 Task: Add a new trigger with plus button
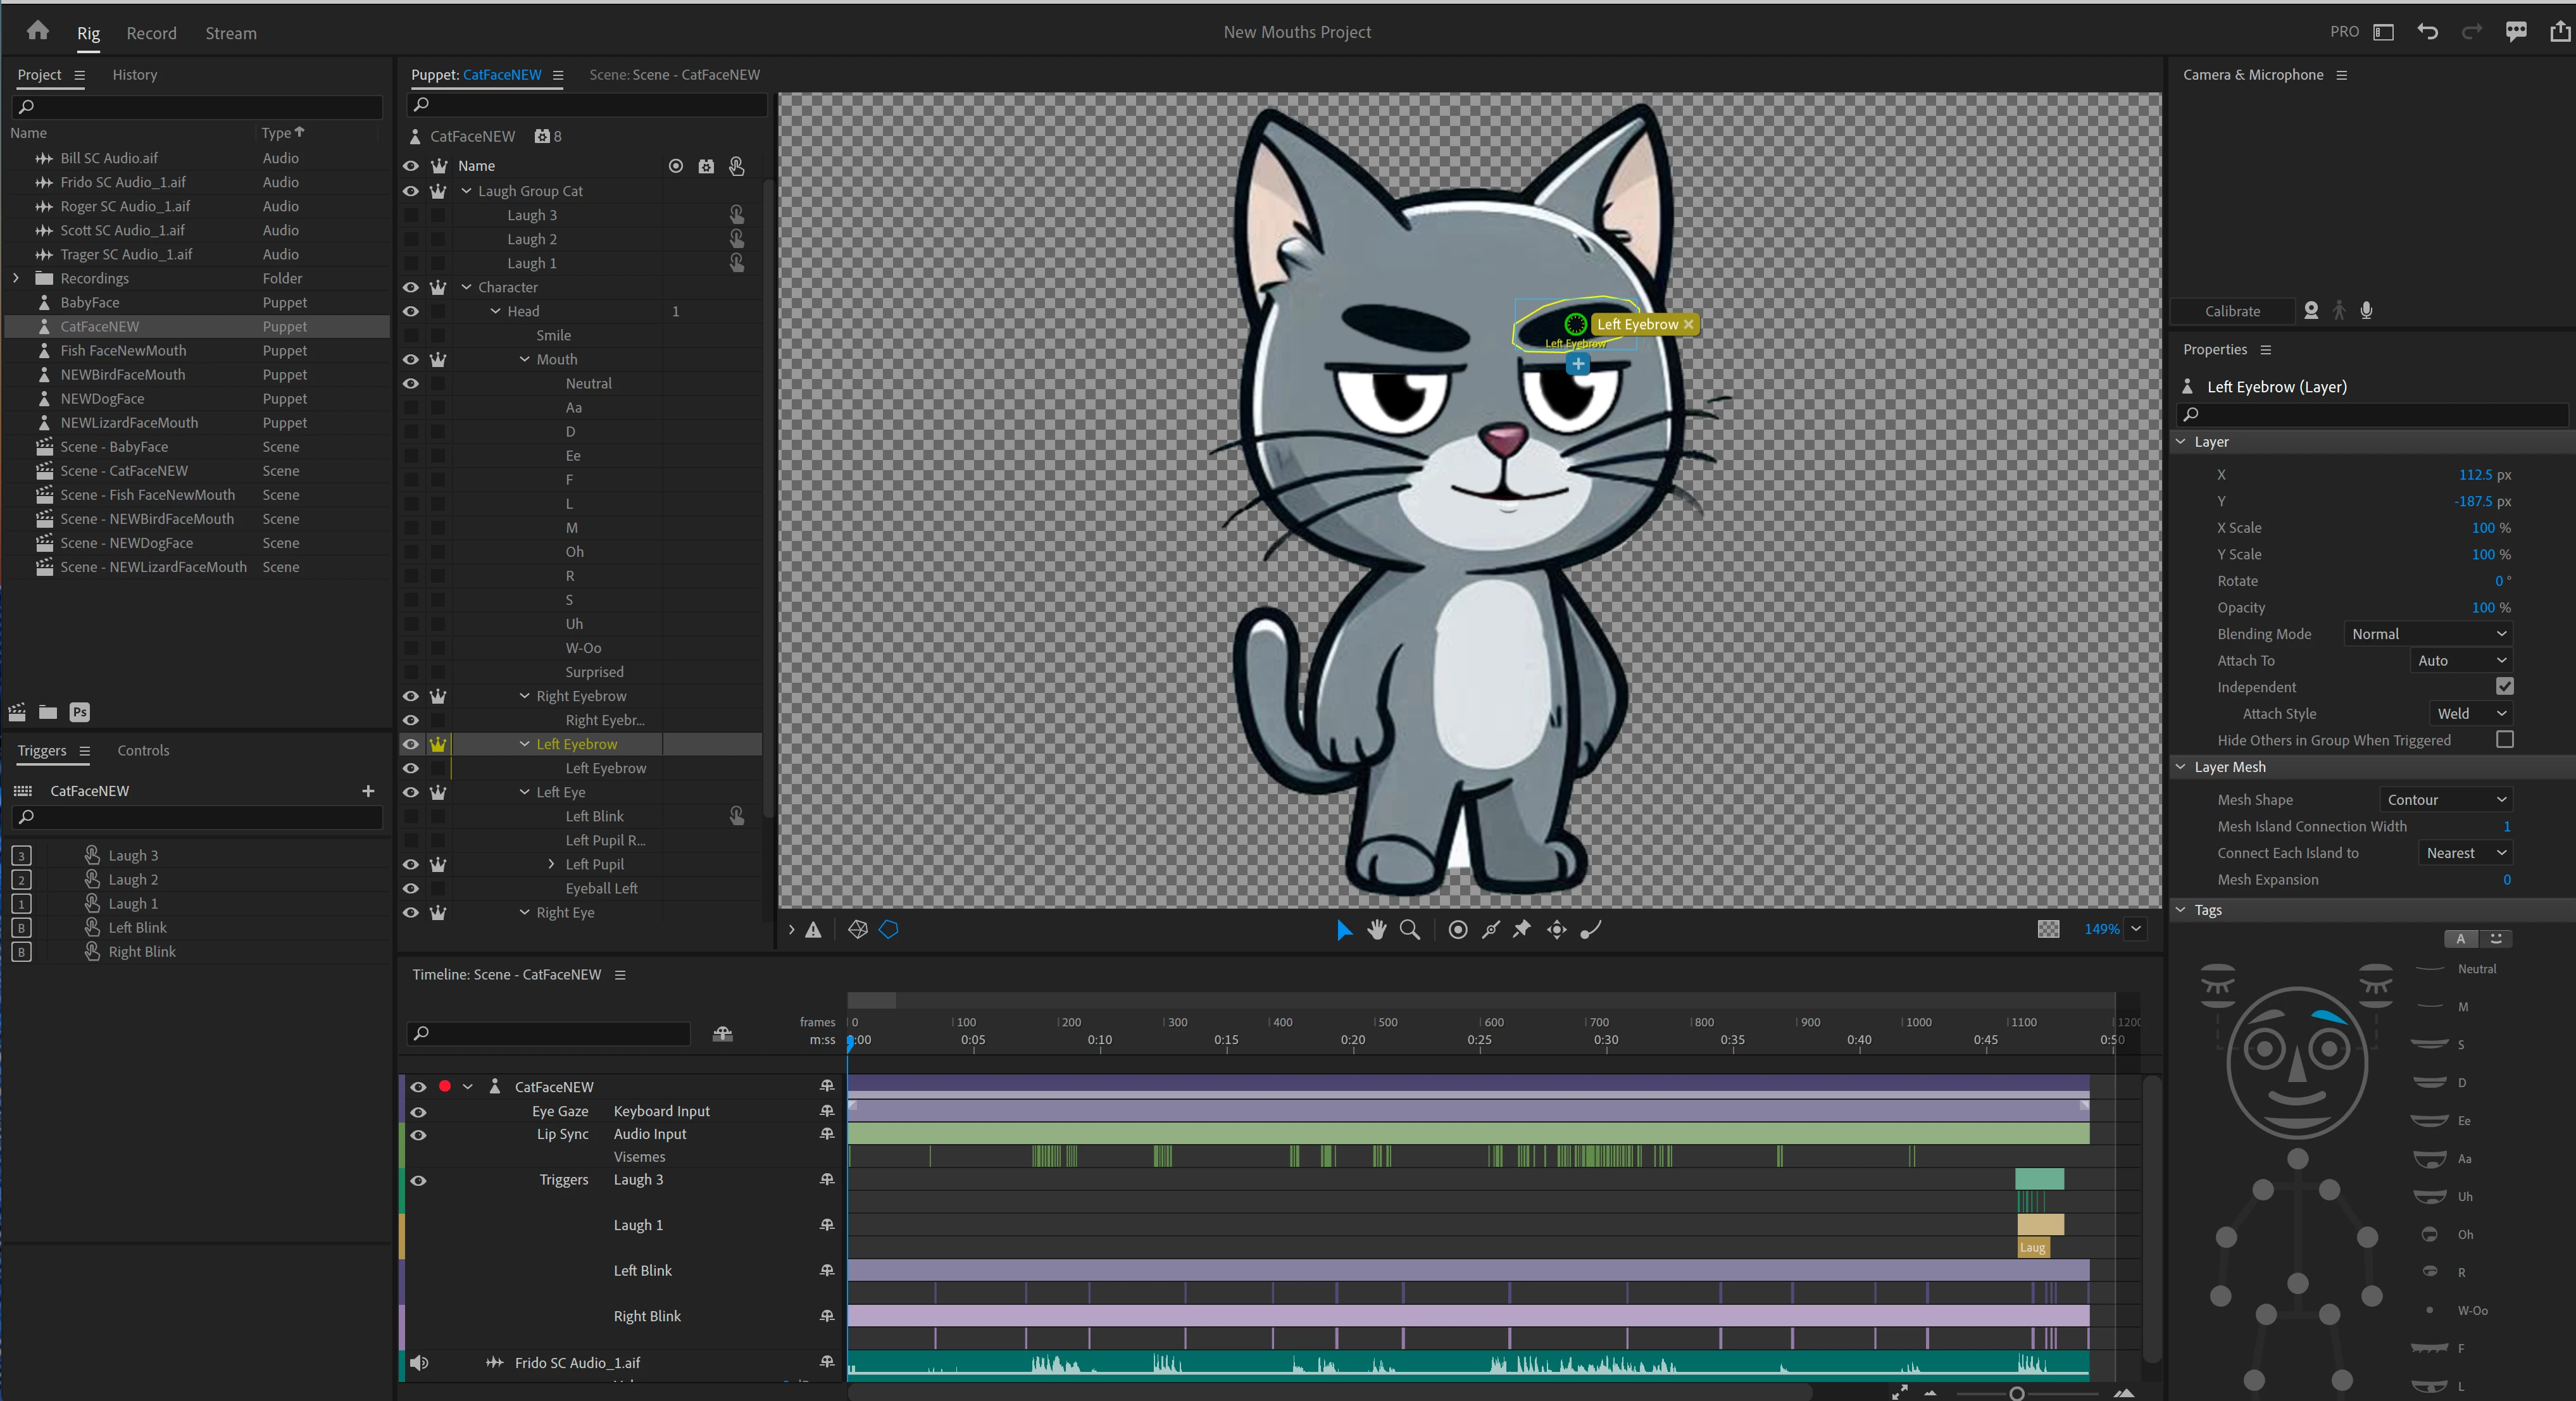[x=368, y=791]
